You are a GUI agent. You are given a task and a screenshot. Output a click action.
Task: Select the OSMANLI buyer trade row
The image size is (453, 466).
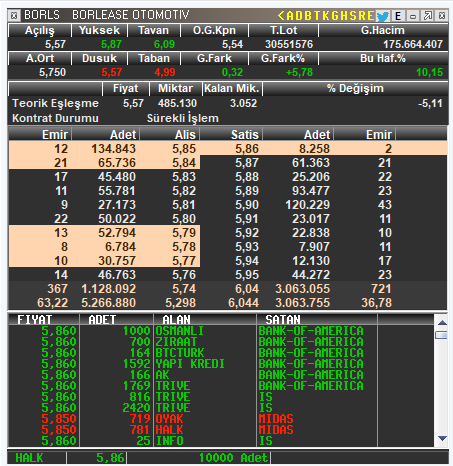coord(221,331)
